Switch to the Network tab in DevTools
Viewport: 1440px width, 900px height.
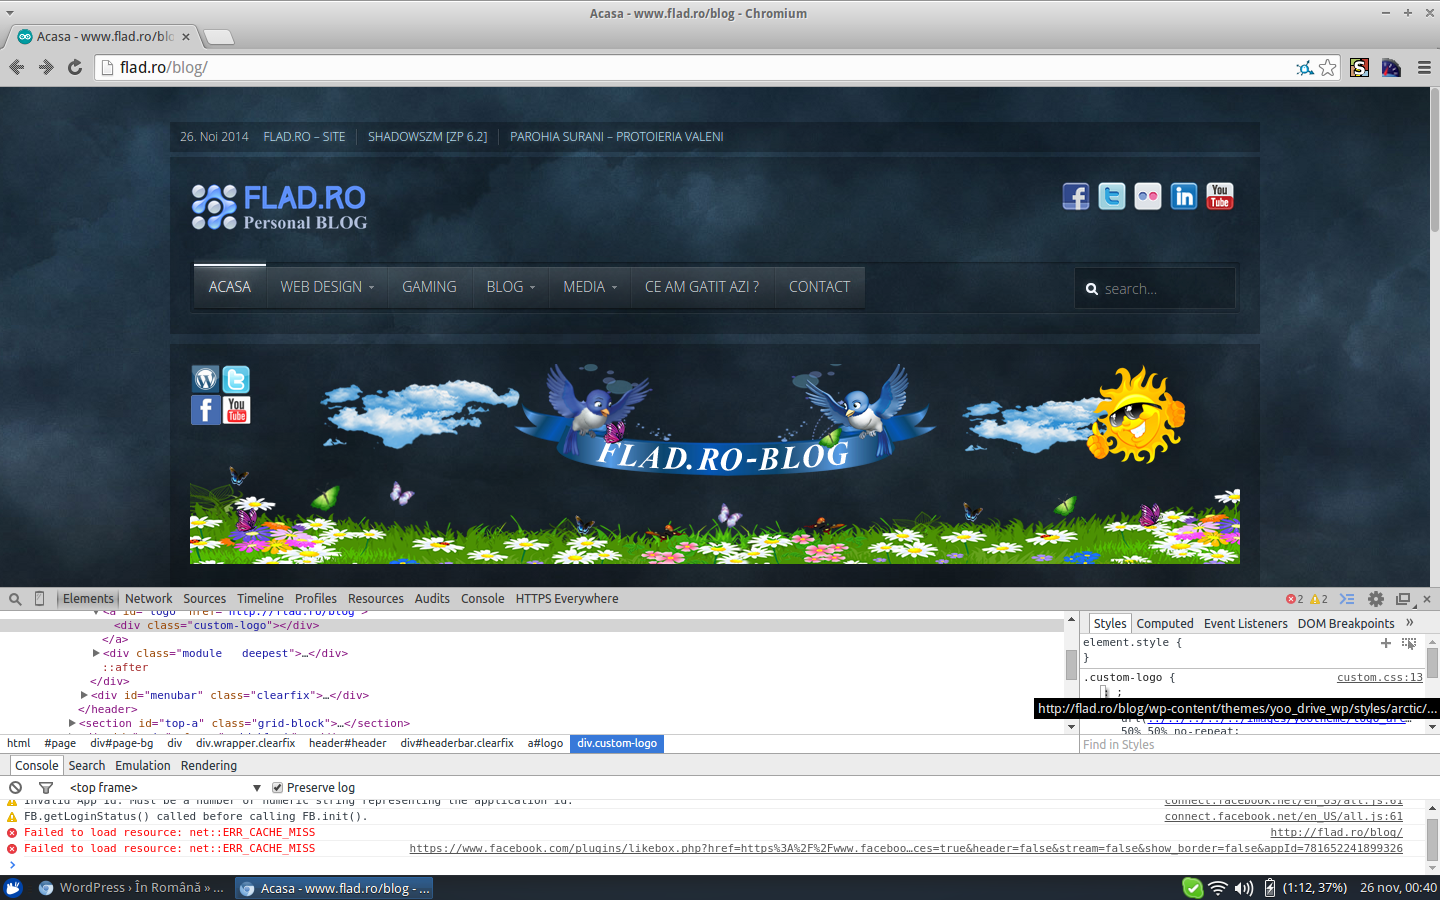[148, 599]
